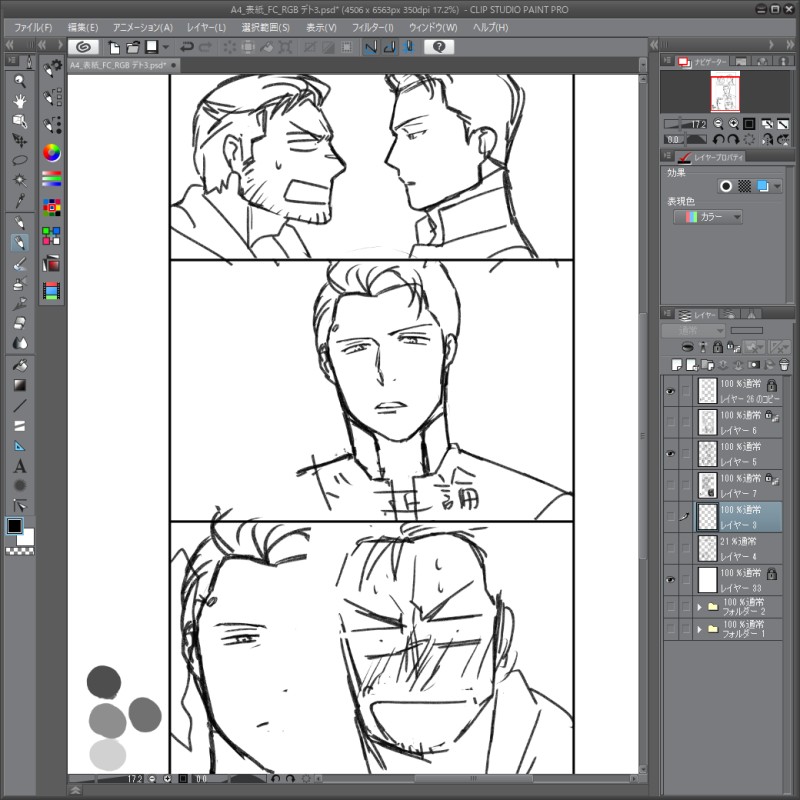Open Layer Property palette menu icon
The height and width of the screenshot is (800, 800).
pyautogui.click(x=667, y=156)
